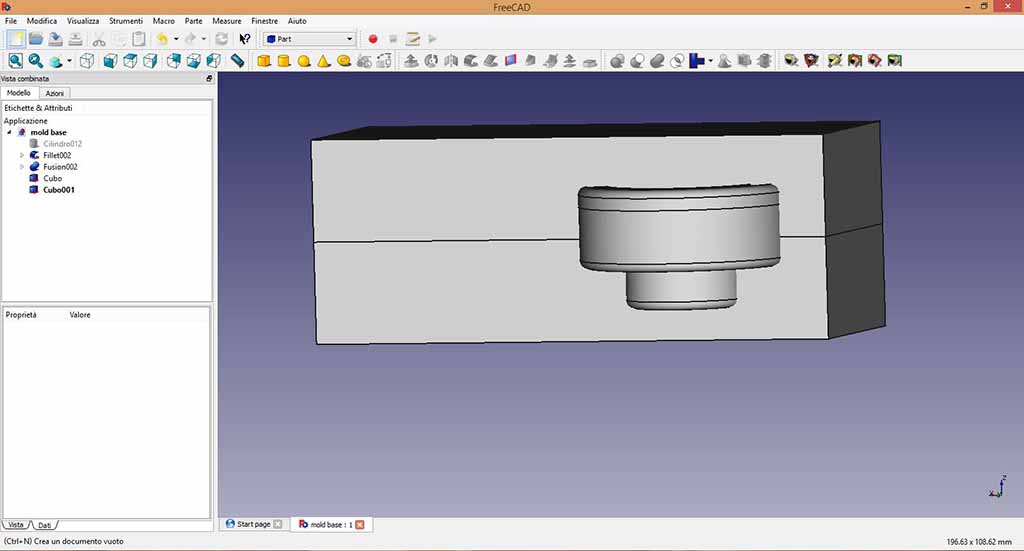Expand the Fillet002 tree node
This screenshot has height=551, width=1024.
click(22, 155)
